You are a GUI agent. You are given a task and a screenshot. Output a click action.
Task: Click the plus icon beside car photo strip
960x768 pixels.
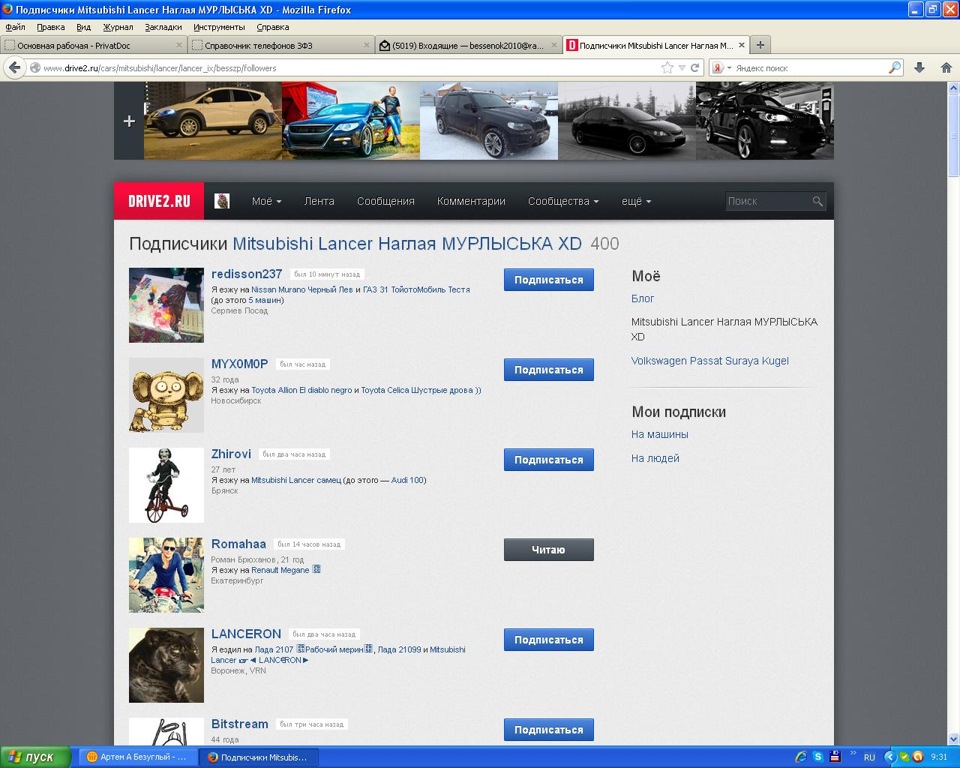(x=129, y=121)
